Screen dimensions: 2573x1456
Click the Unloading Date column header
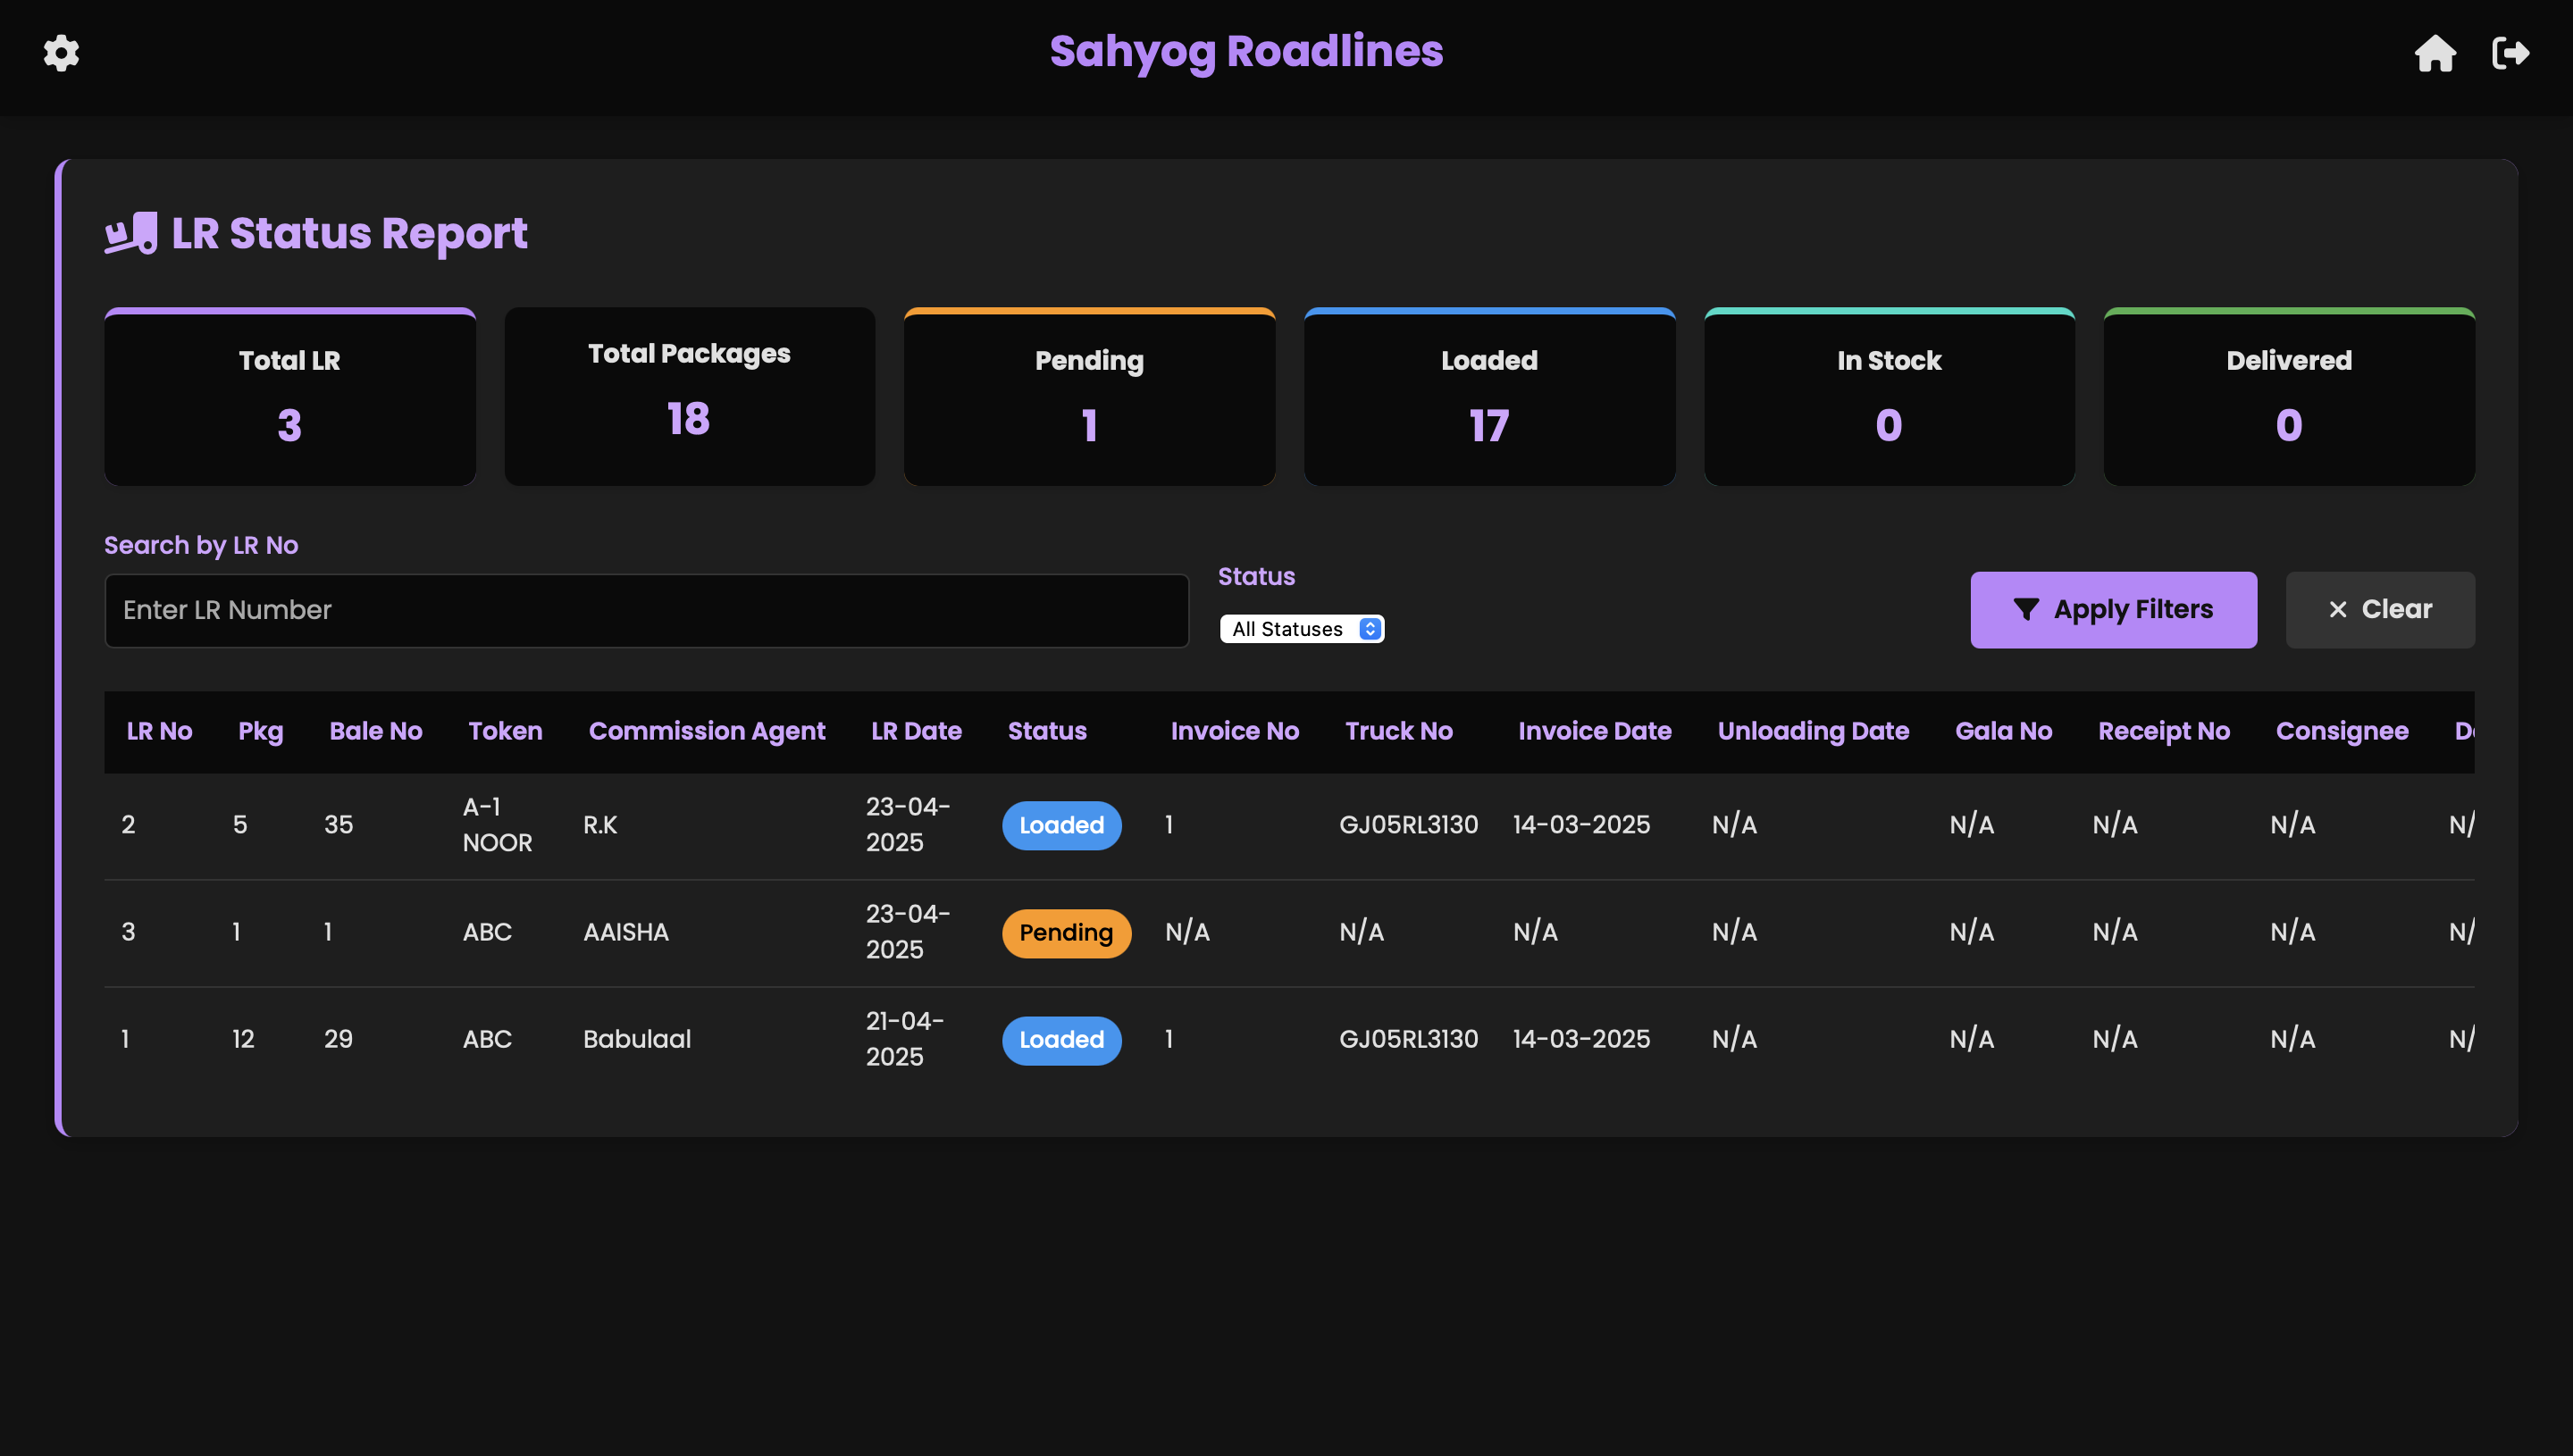pyautogui.click(x=1813, y=732)
